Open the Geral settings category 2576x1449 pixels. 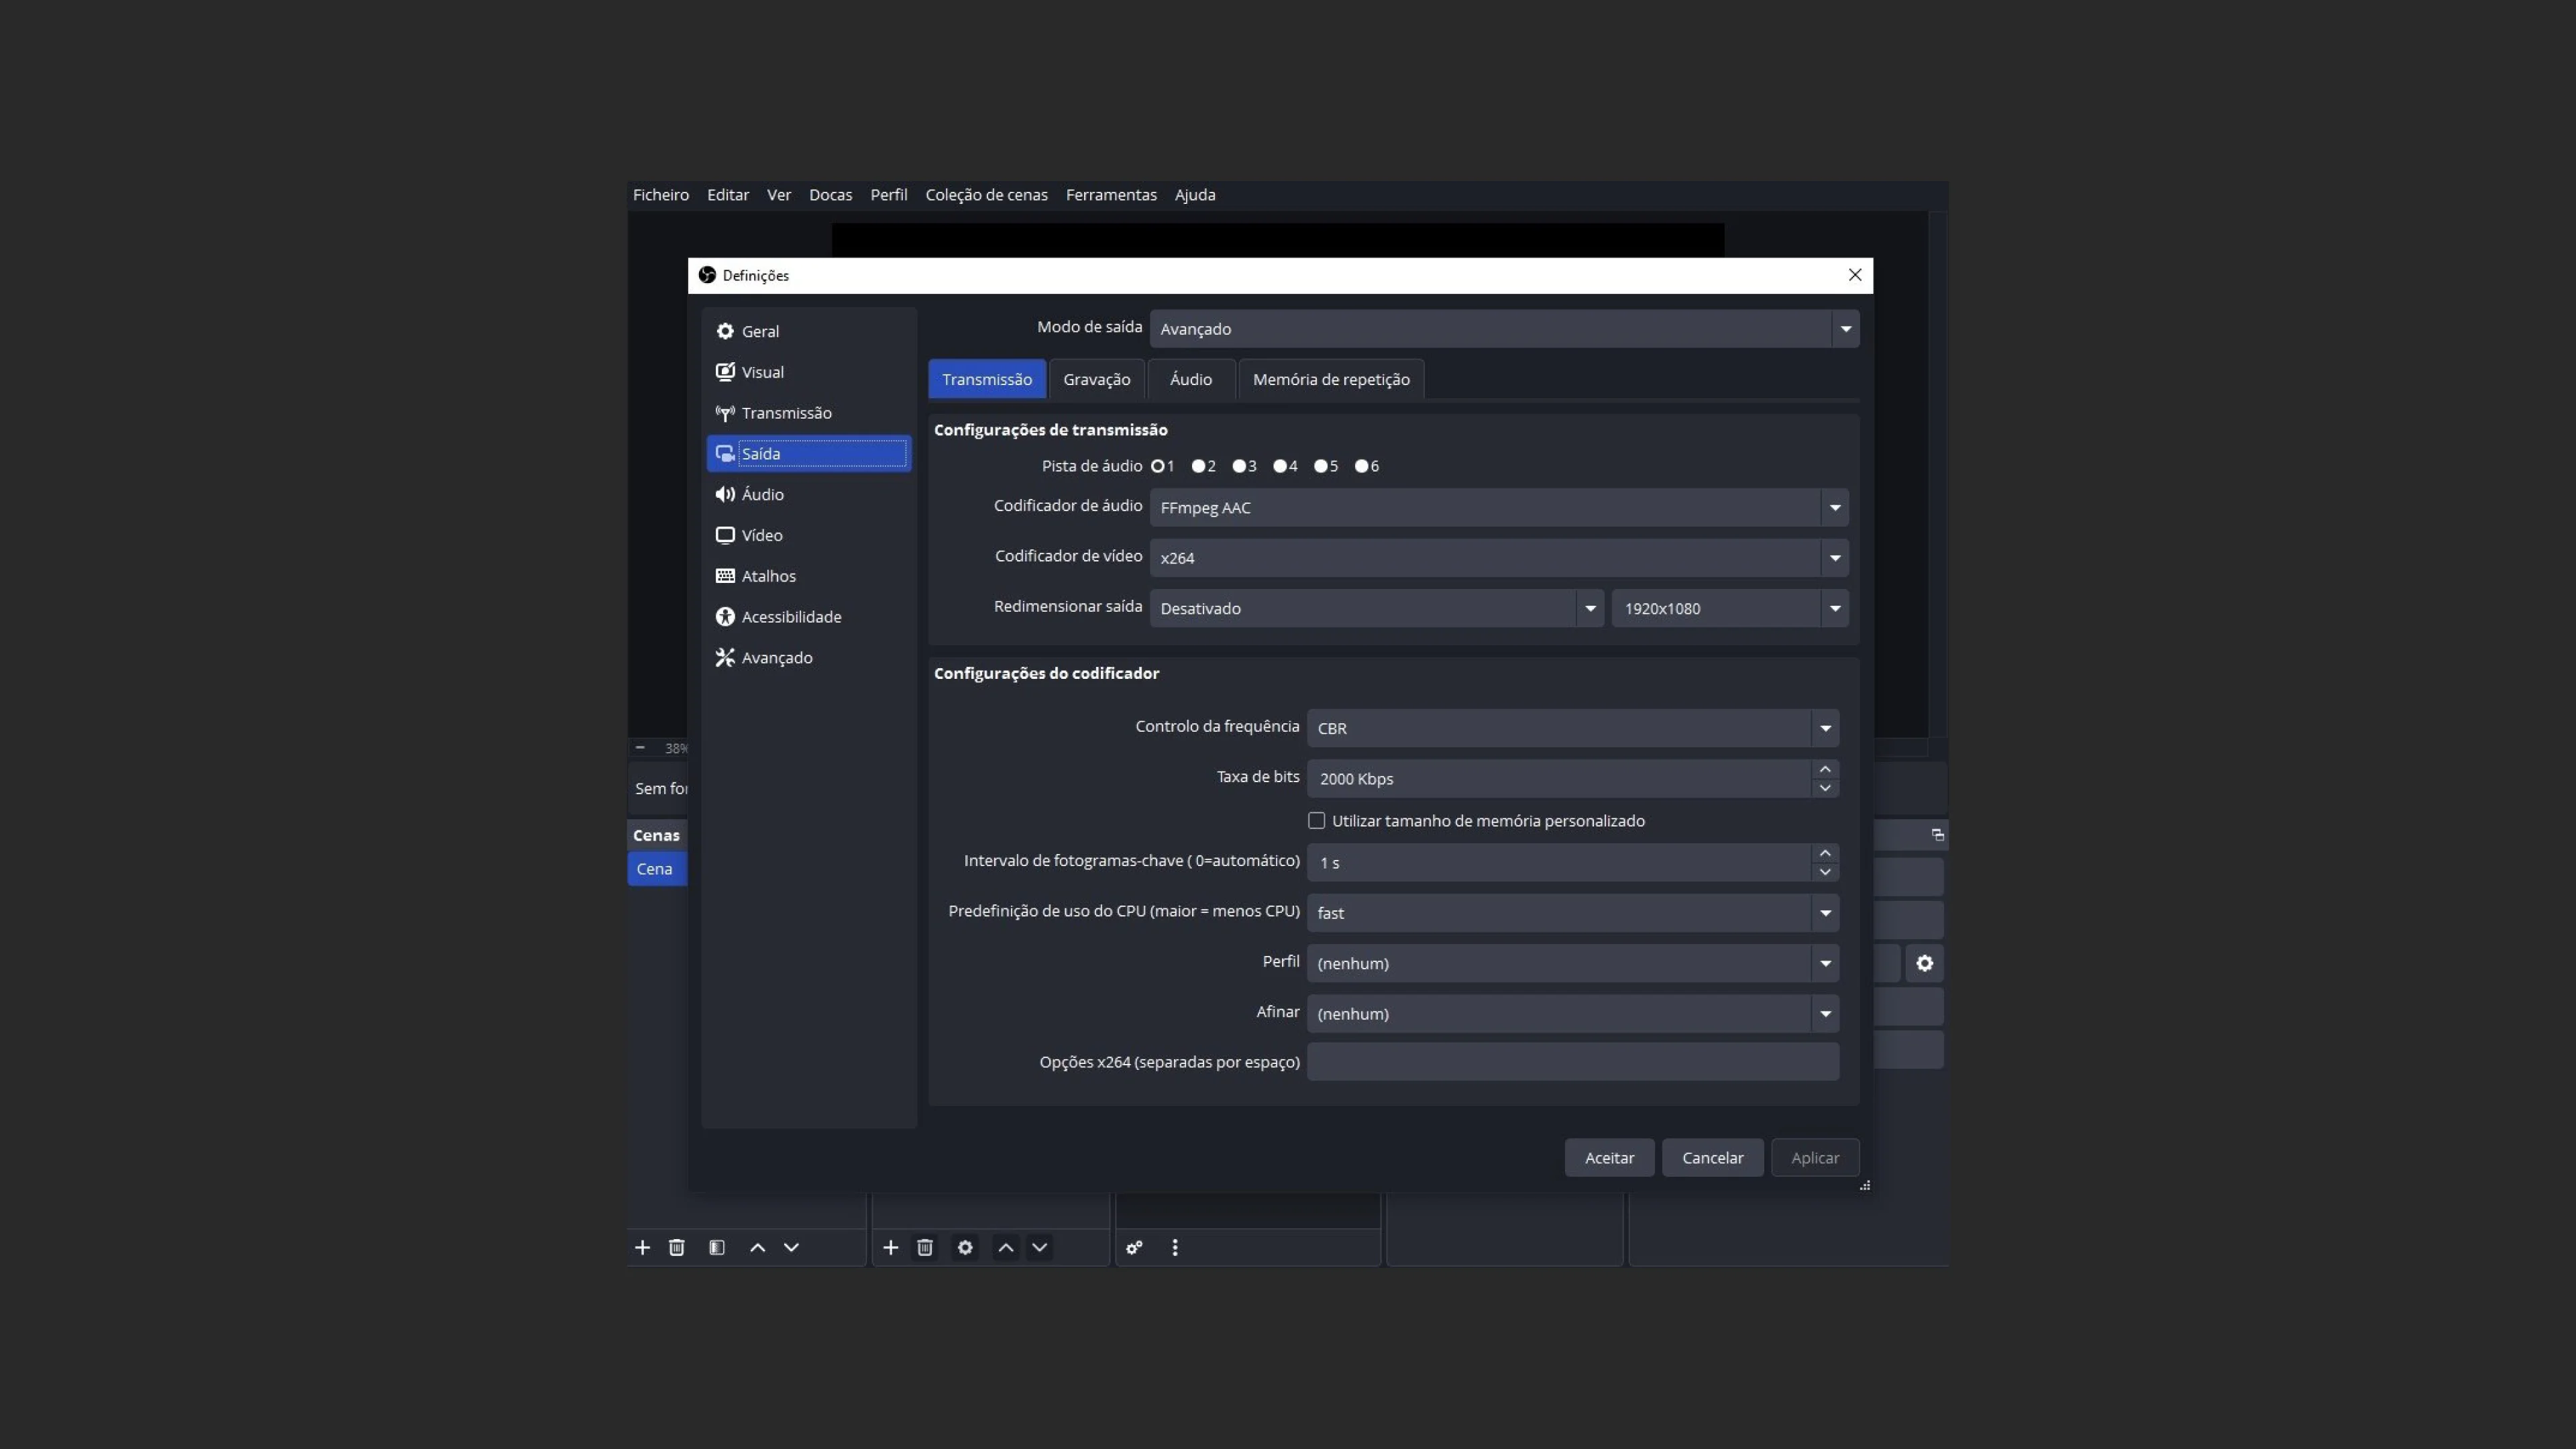808,331
